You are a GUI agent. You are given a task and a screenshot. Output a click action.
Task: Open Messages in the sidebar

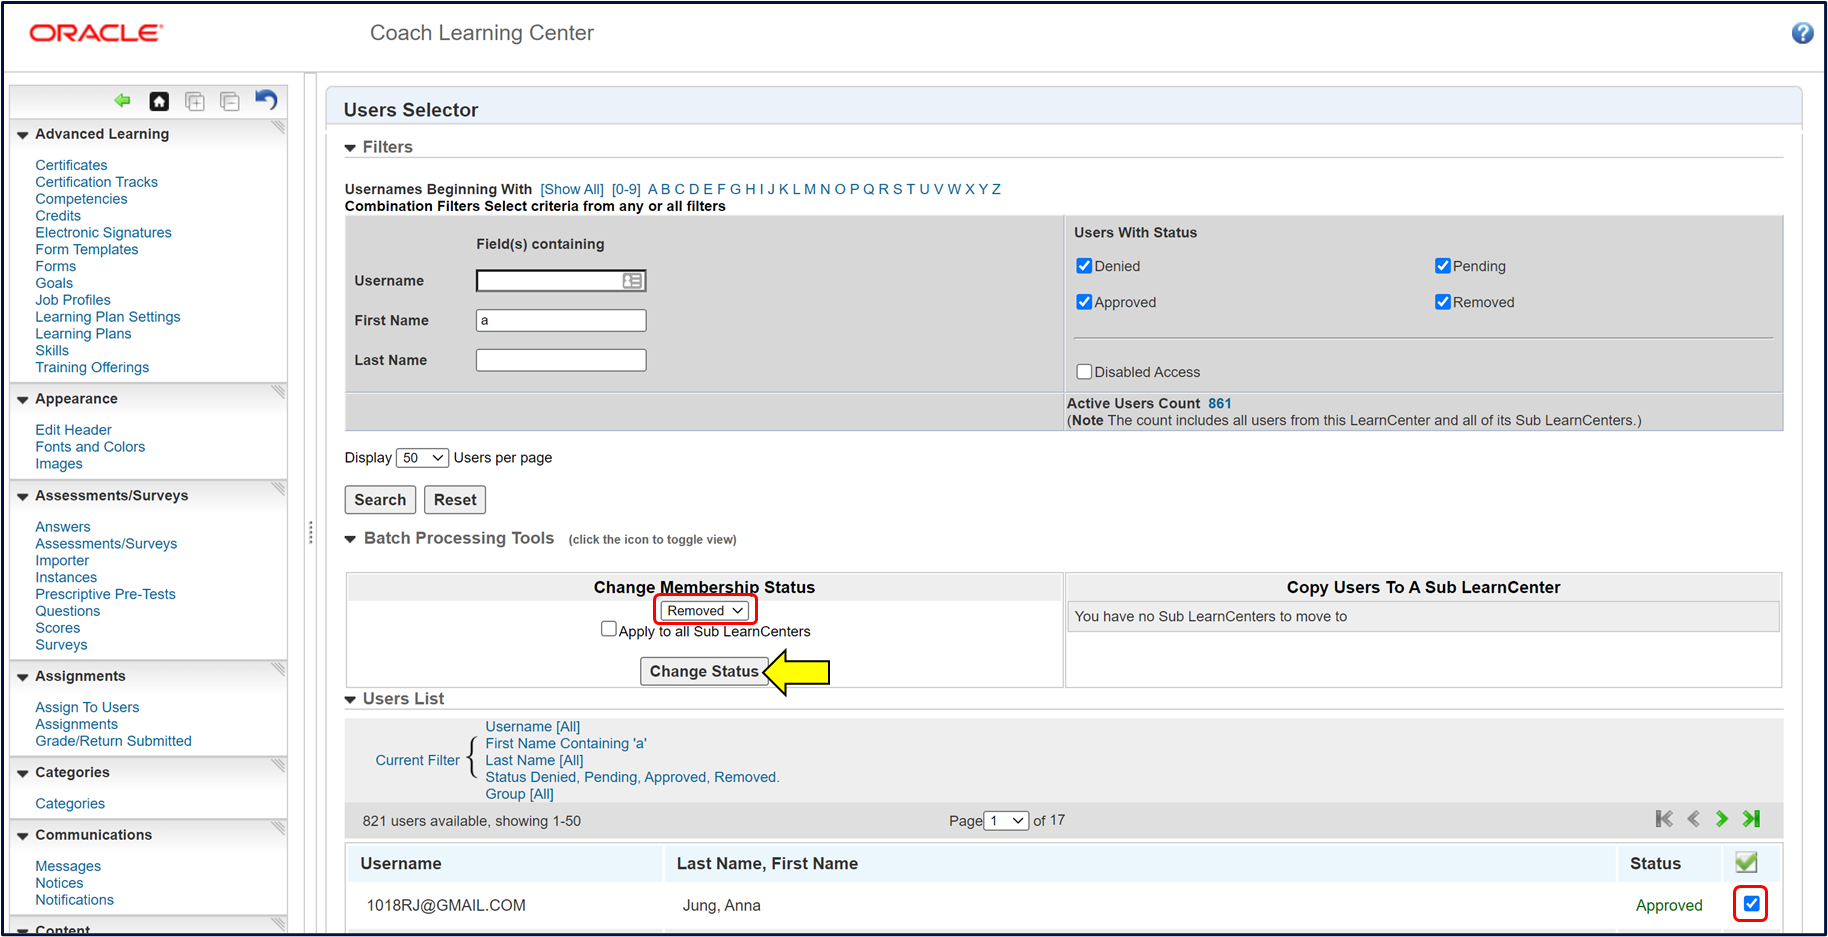pyautogui.click(x=68, y=866)
